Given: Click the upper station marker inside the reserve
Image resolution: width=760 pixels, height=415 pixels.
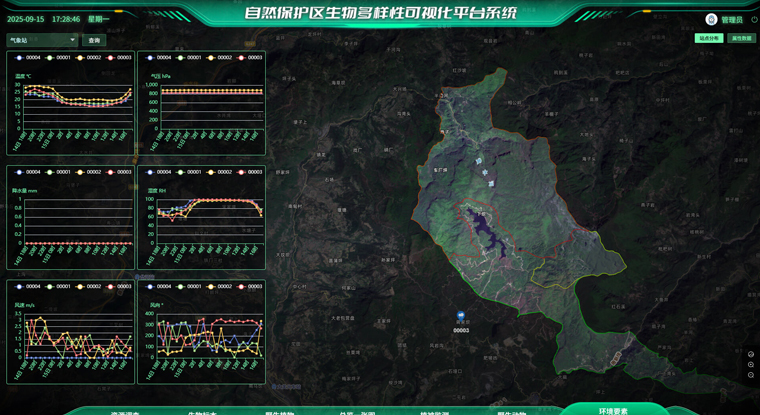Looking at the screenshot, I should (479, 160).
